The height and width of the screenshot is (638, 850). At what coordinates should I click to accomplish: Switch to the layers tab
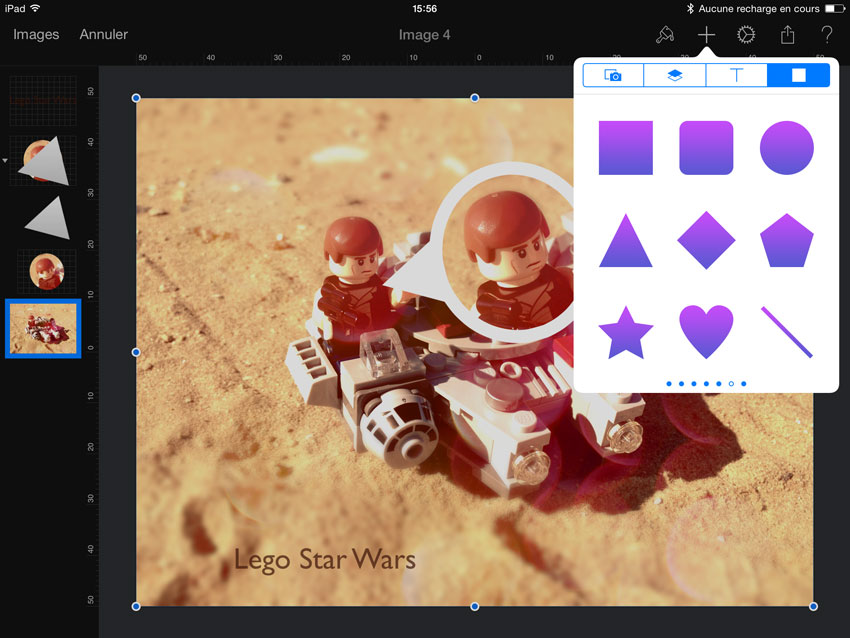(675, 75)
